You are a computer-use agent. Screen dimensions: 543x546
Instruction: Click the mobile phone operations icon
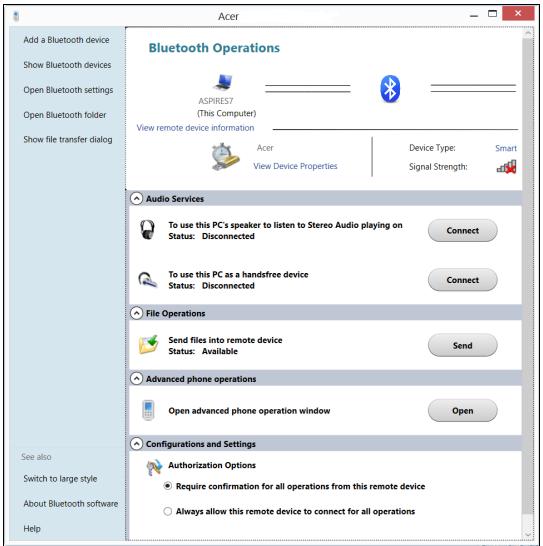[148, 410]
